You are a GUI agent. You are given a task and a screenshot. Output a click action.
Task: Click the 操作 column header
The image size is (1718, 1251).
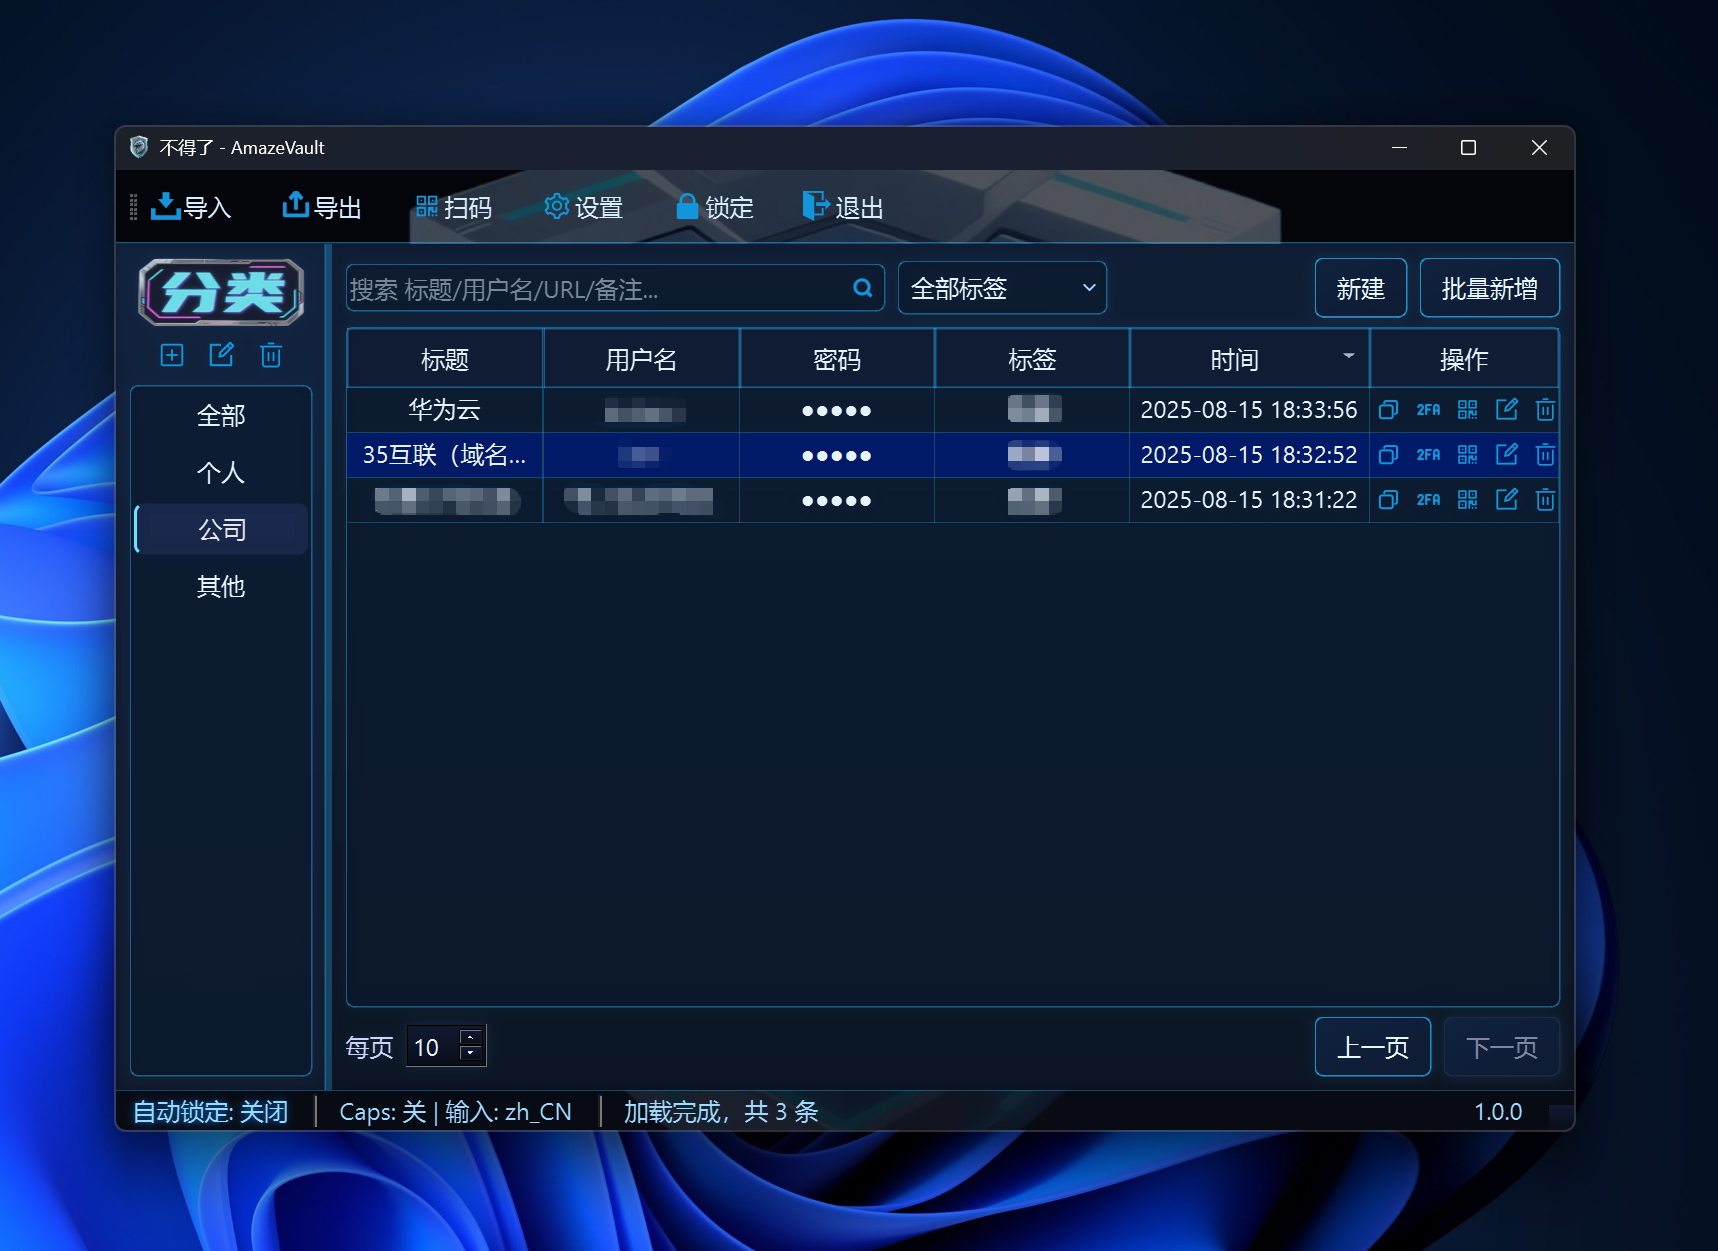[x=1464, y=359]
